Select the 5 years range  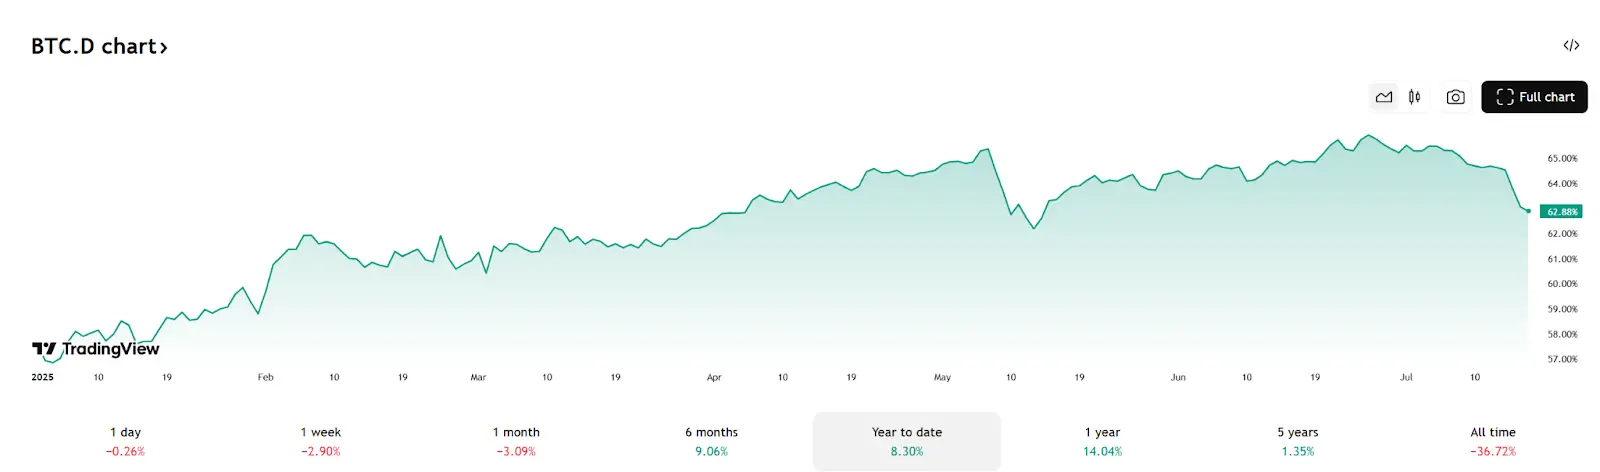[x=1298, y=441]
